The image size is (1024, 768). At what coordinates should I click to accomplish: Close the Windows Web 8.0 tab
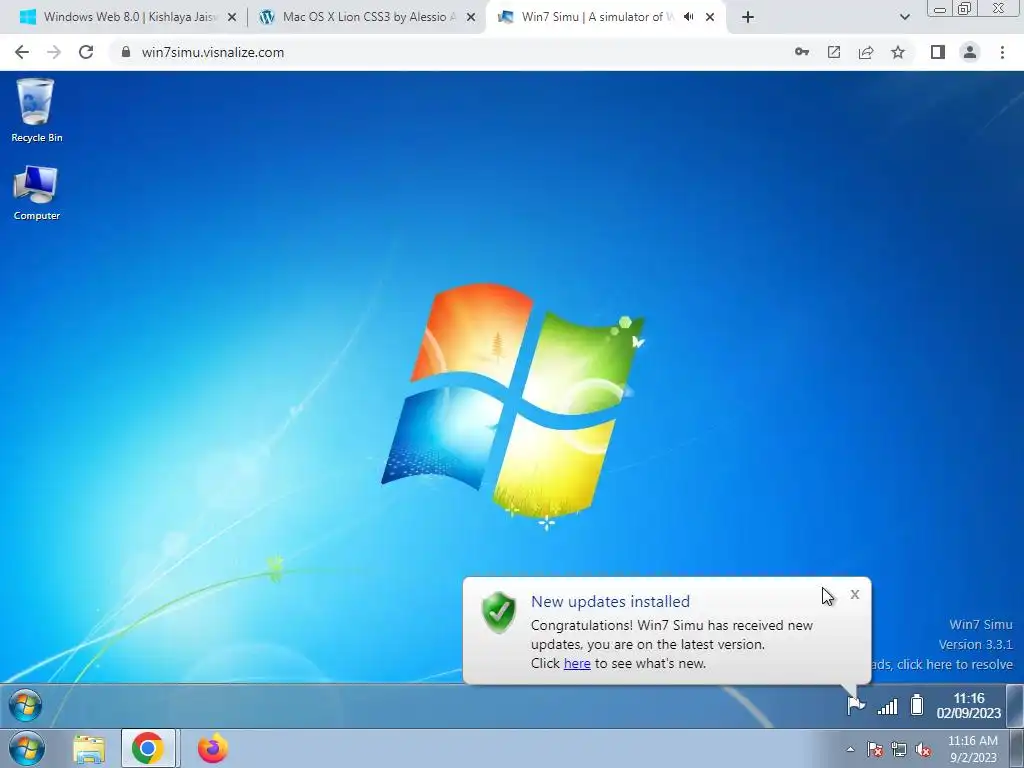click(232, 17)
